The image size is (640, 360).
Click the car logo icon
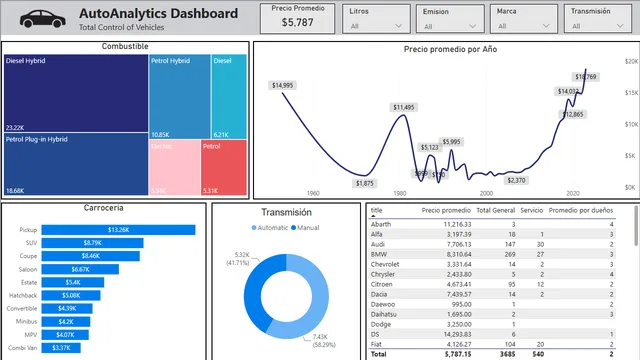tap(42, 19)
